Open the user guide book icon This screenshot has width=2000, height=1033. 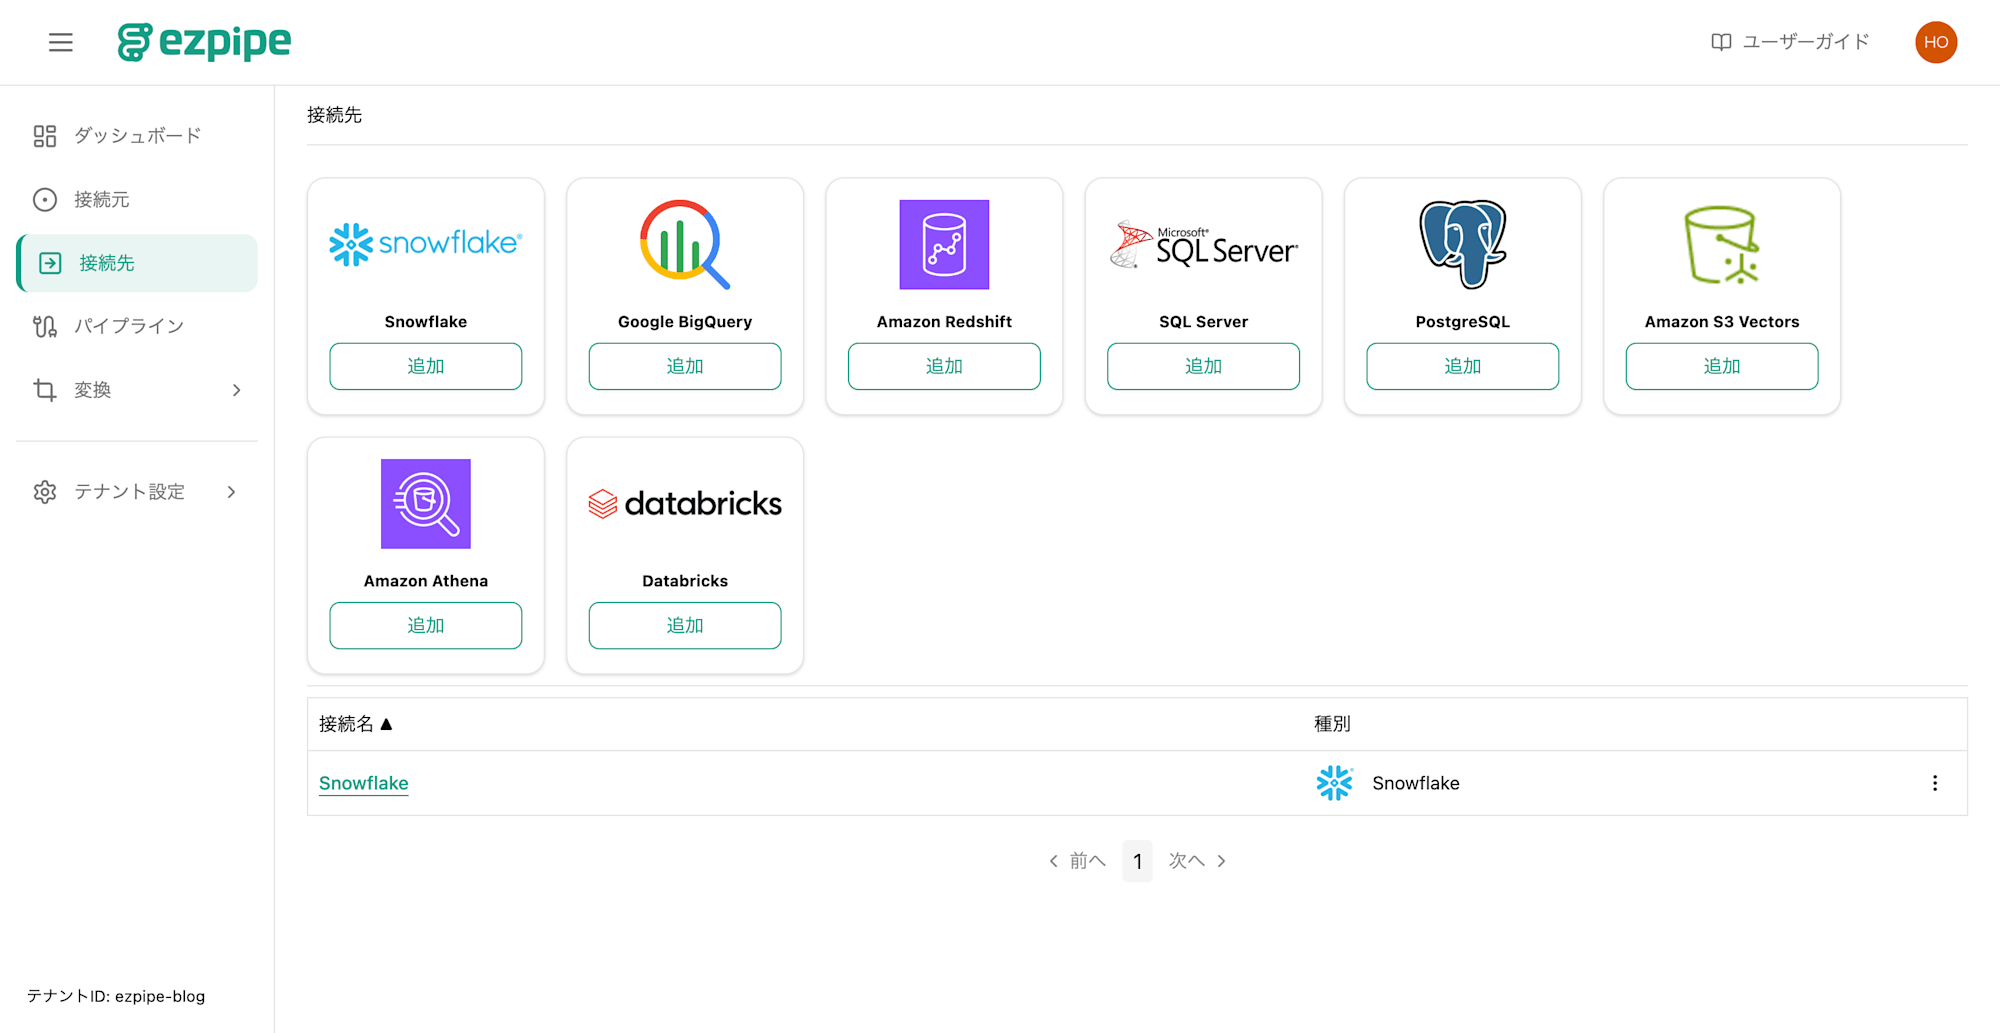(x=1721, y=42)
